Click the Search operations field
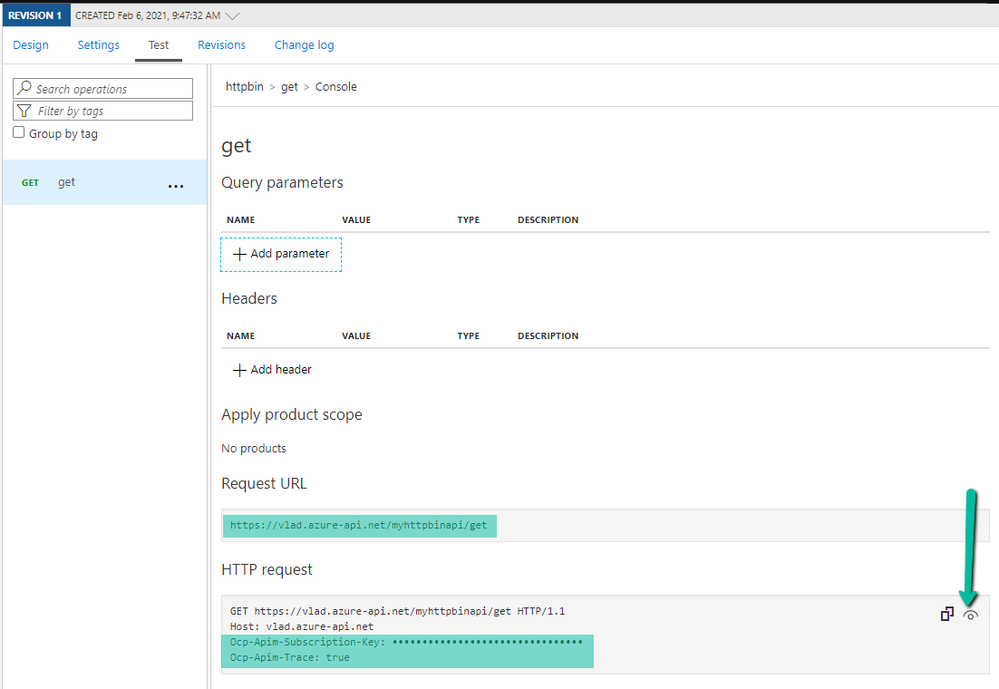The height and width of the screenshot is (689, 999). 110,88
